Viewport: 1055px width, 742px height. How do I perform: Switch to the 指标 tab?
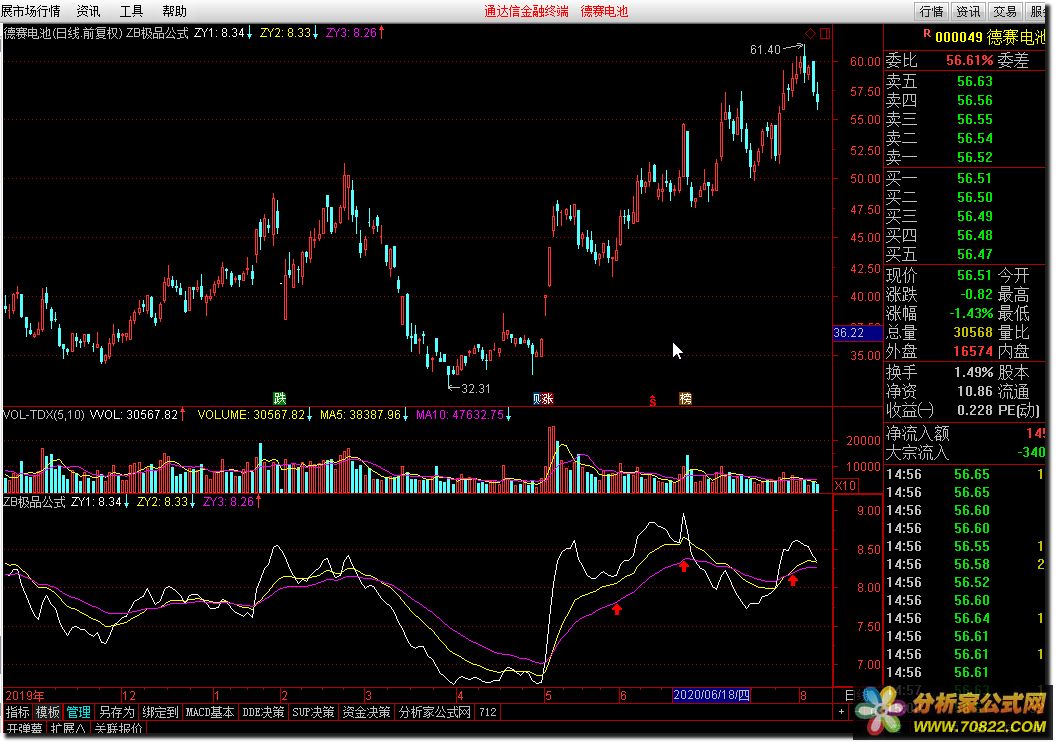click(x=17, y=712)
